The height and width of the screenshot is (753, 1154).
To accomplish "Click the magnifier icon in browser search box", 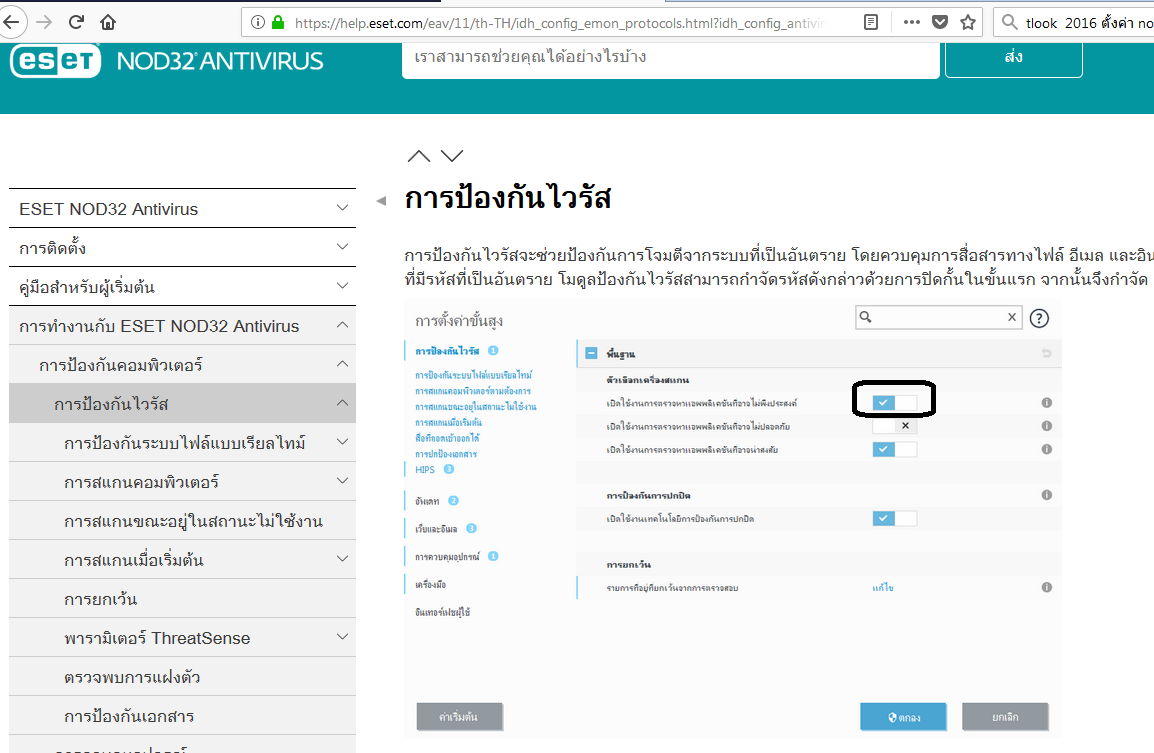I will [1010, 22].
